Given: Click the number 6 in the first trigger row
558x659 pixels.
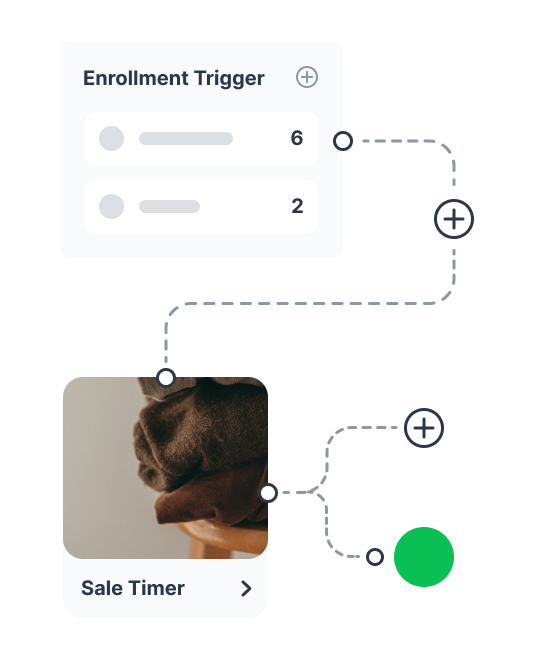Looking at the screenshot, I should [297, 138].
